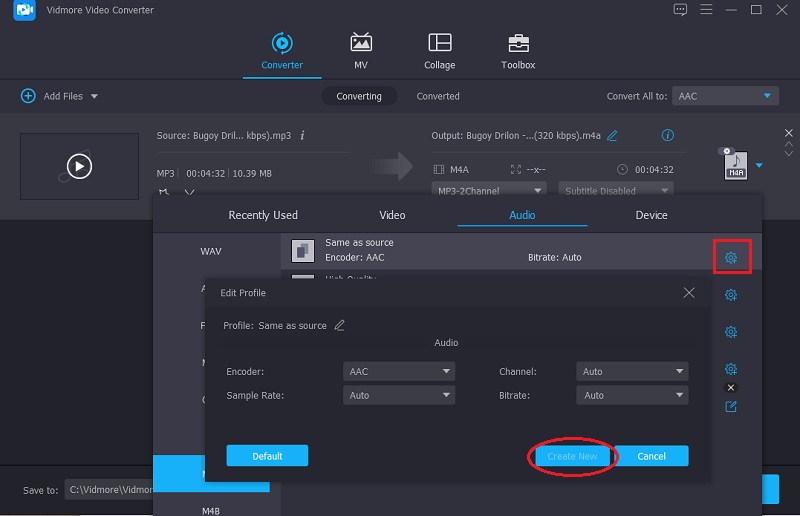Image resolution: width=800 pixels, height=516 pixels.
Task: Open Convert All to AAC dropdown
Action: (725, 96)
